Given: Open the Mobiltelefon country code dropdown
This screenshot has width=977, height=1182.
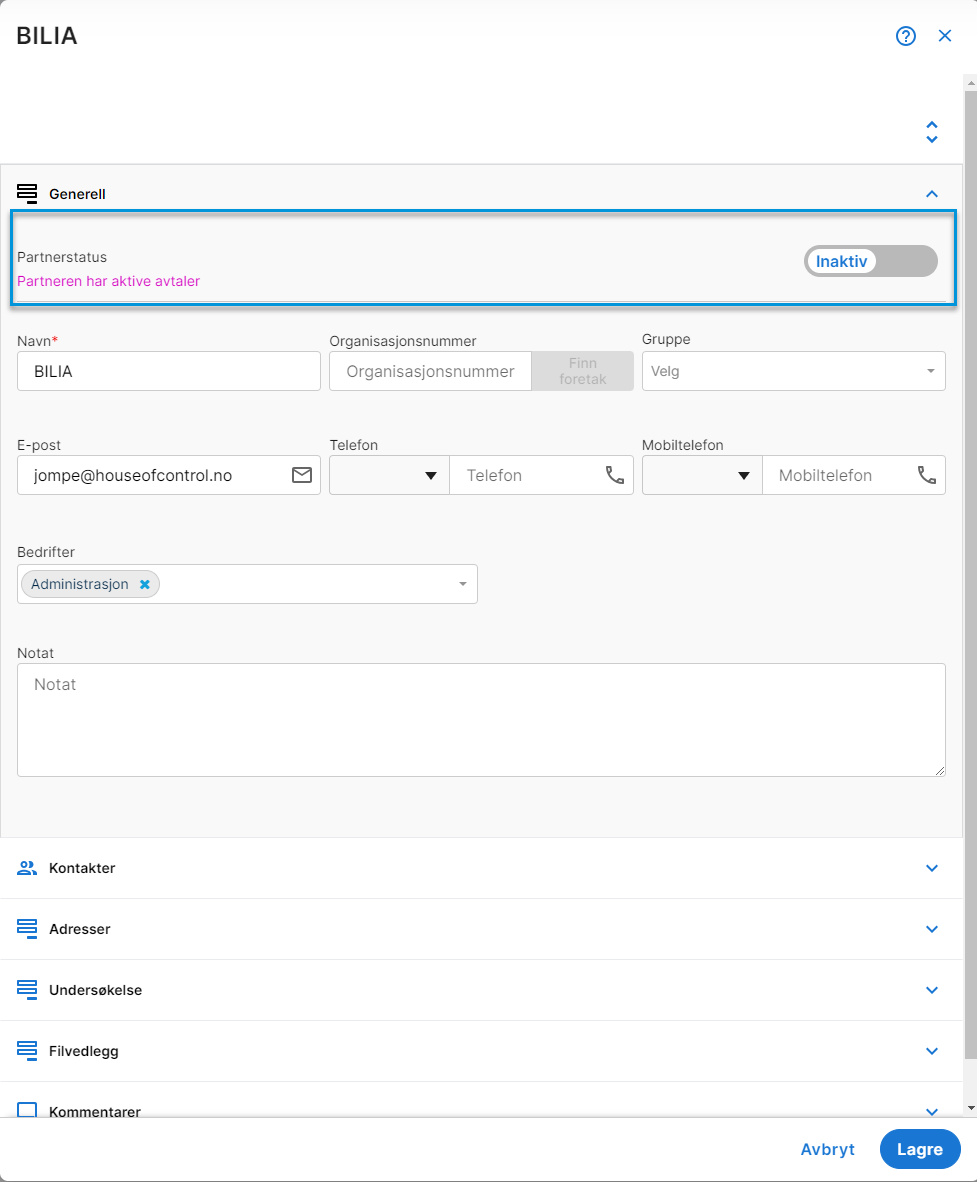Looking at the screenshot, I should [x=702, y=475].
